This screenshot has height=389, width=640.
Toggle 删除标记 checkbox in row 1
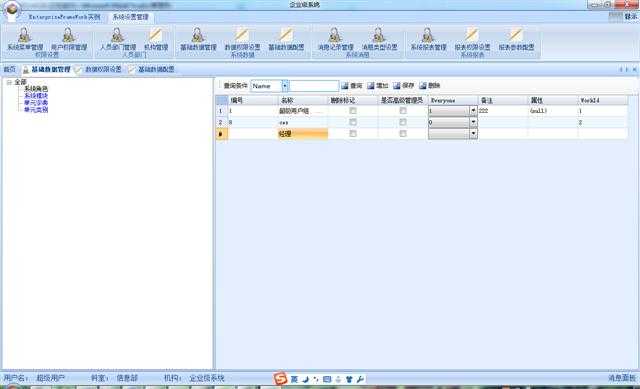[x=353, y=111]
